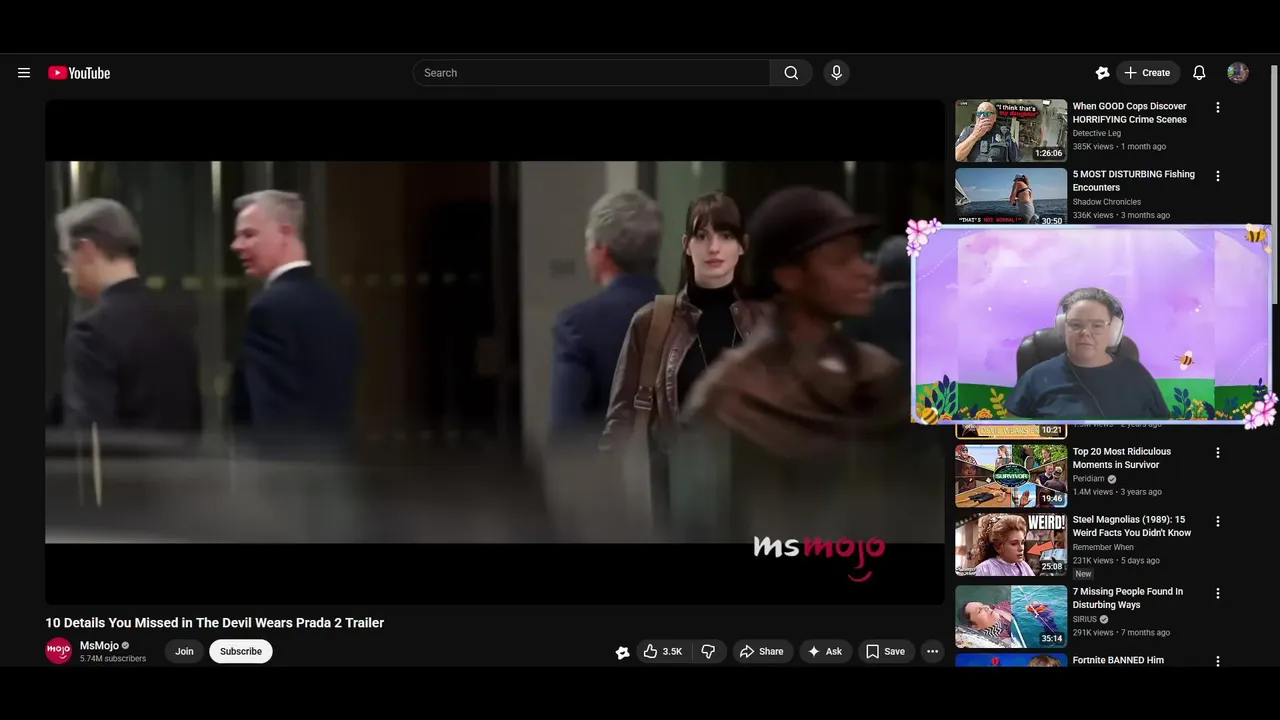Screen dimensions: 1280x720
Task: Open the account avatar menu
Action: 1238,73
